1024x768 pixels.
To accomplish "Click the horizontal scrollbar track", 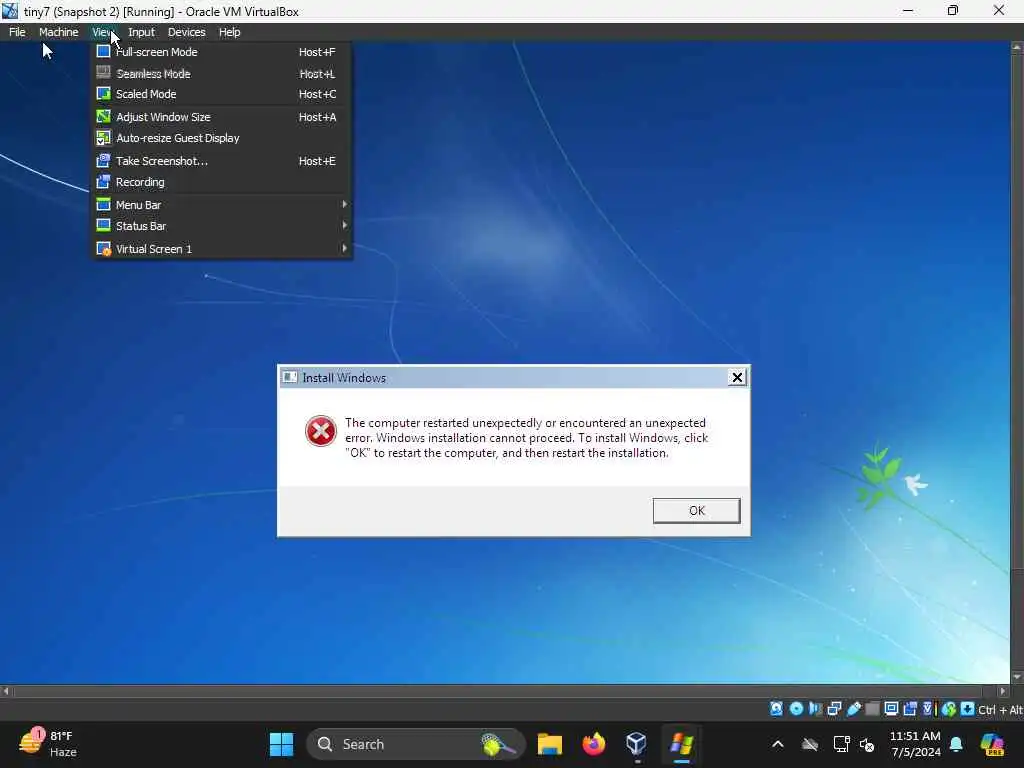I will [503, 691].
